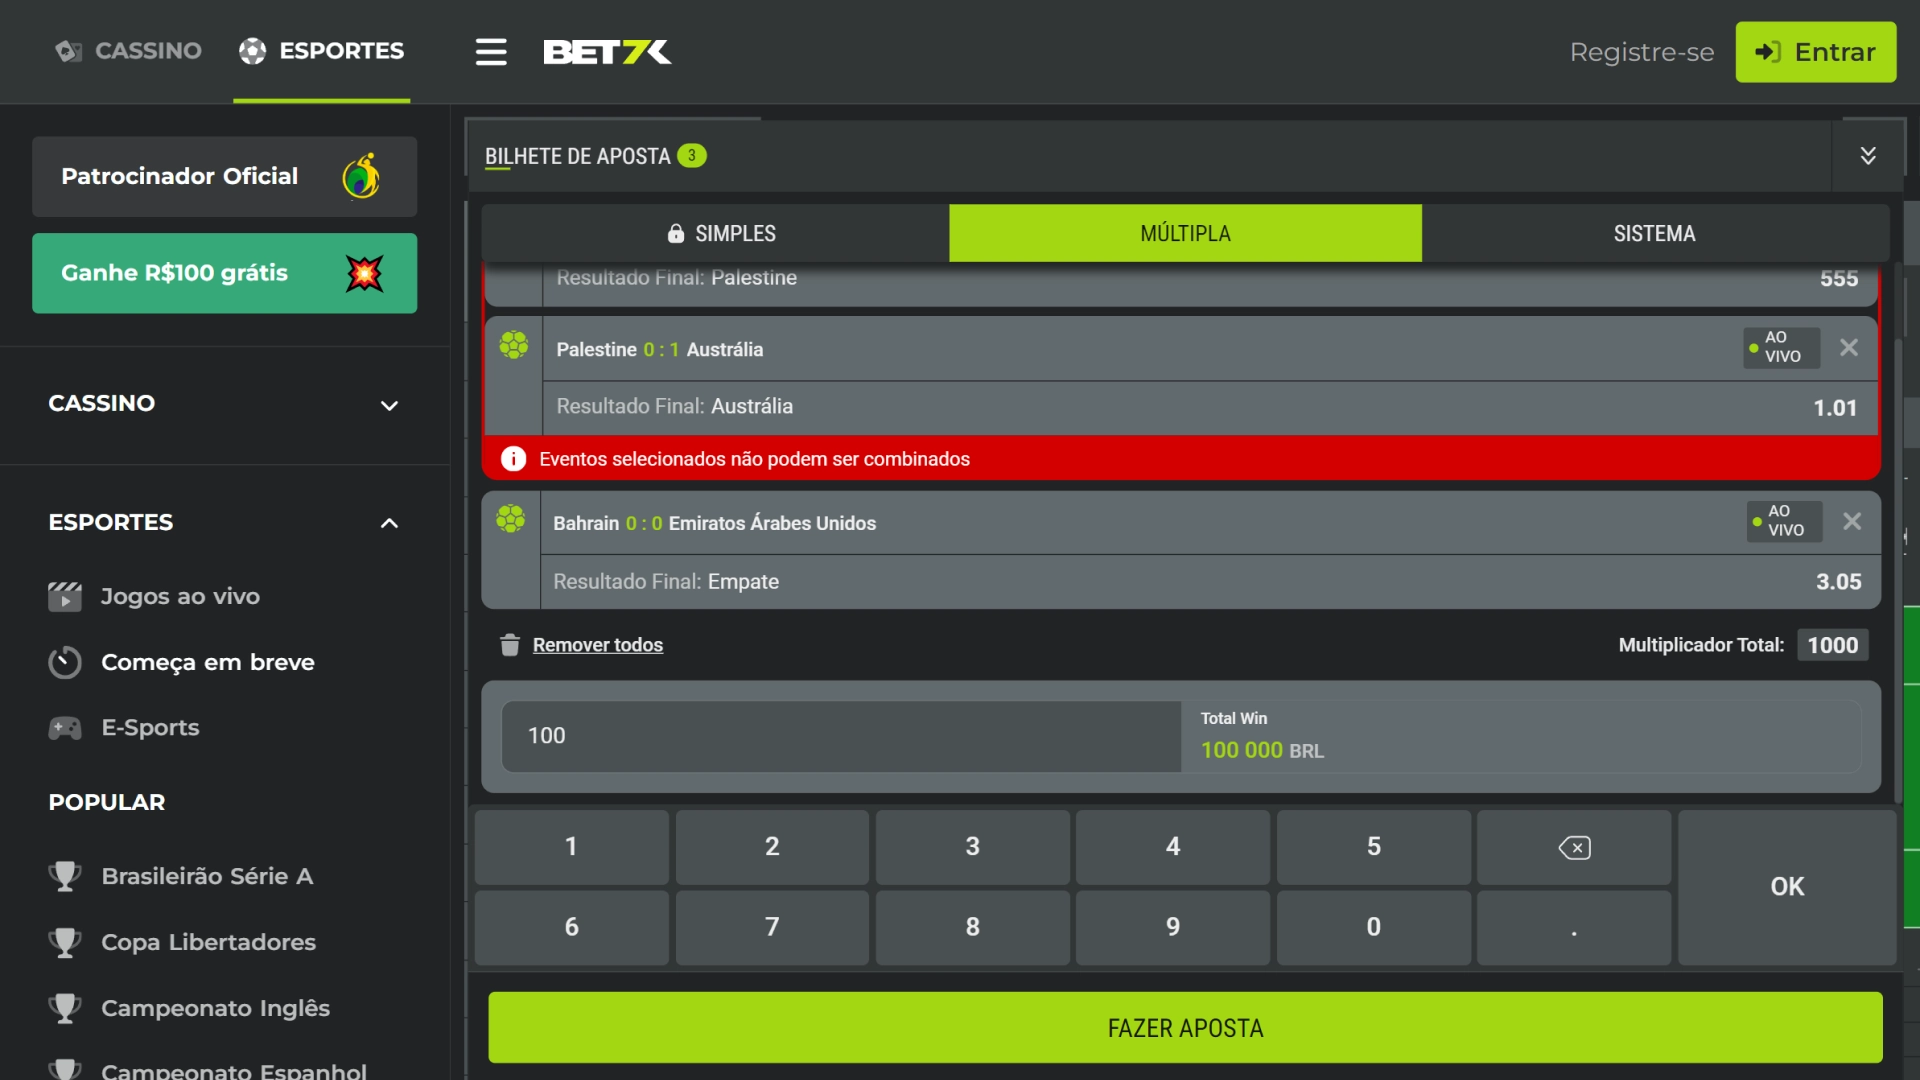Open Copa Libertadores league
Screen dimensions: 1920x1080
(208, 942)
